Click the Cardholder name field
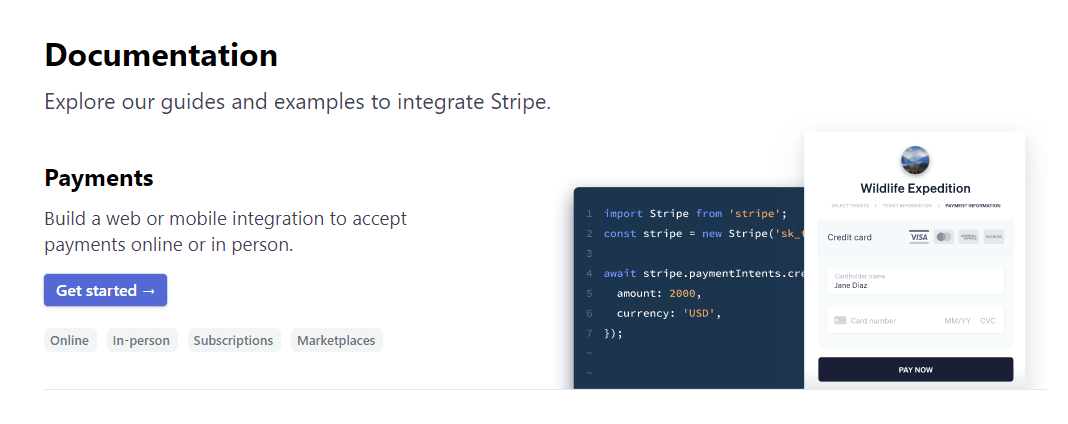 tap(915, 281)
